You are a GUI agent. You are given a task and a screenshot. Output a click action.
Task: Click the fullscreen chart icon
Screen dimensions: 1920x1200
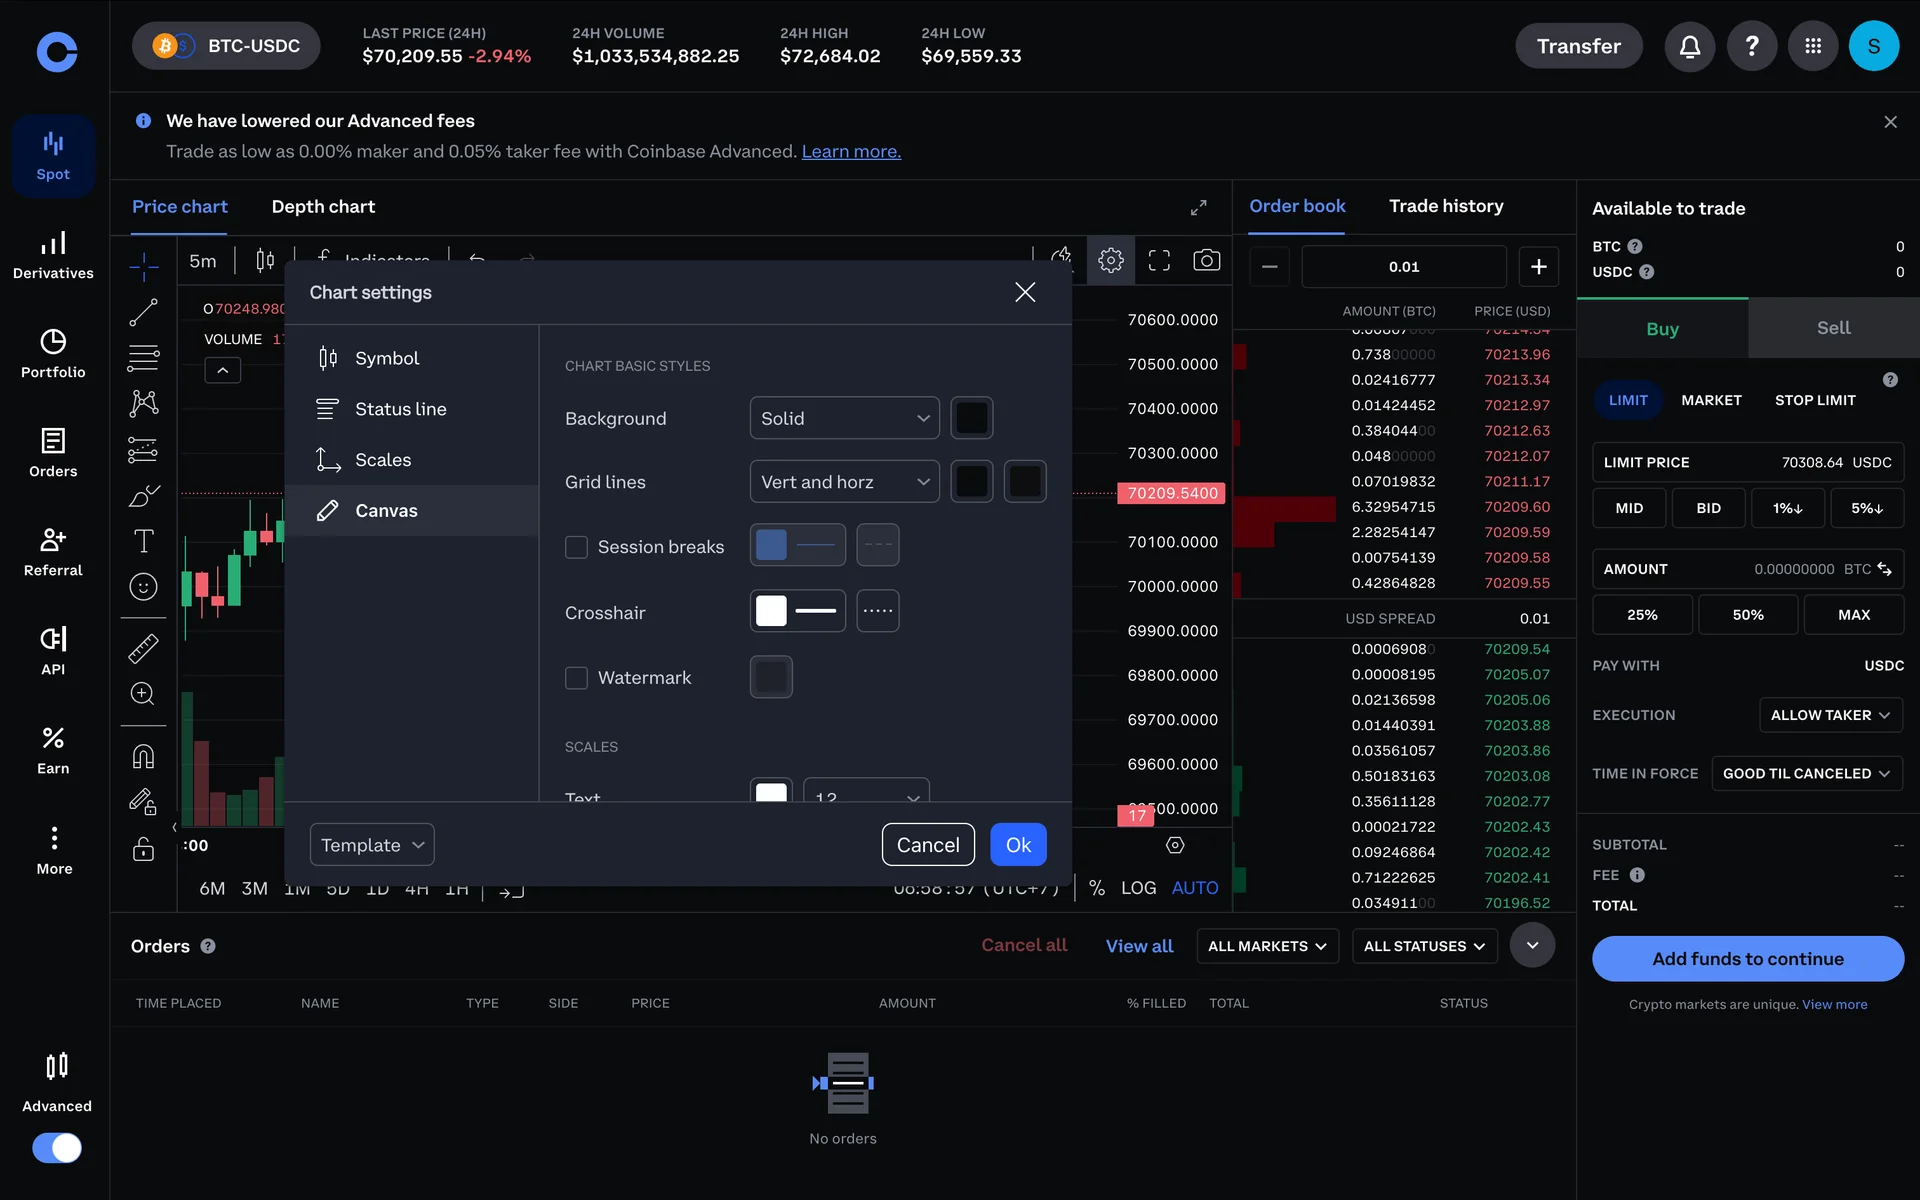pyautogui.click(x=1159, y=261)
